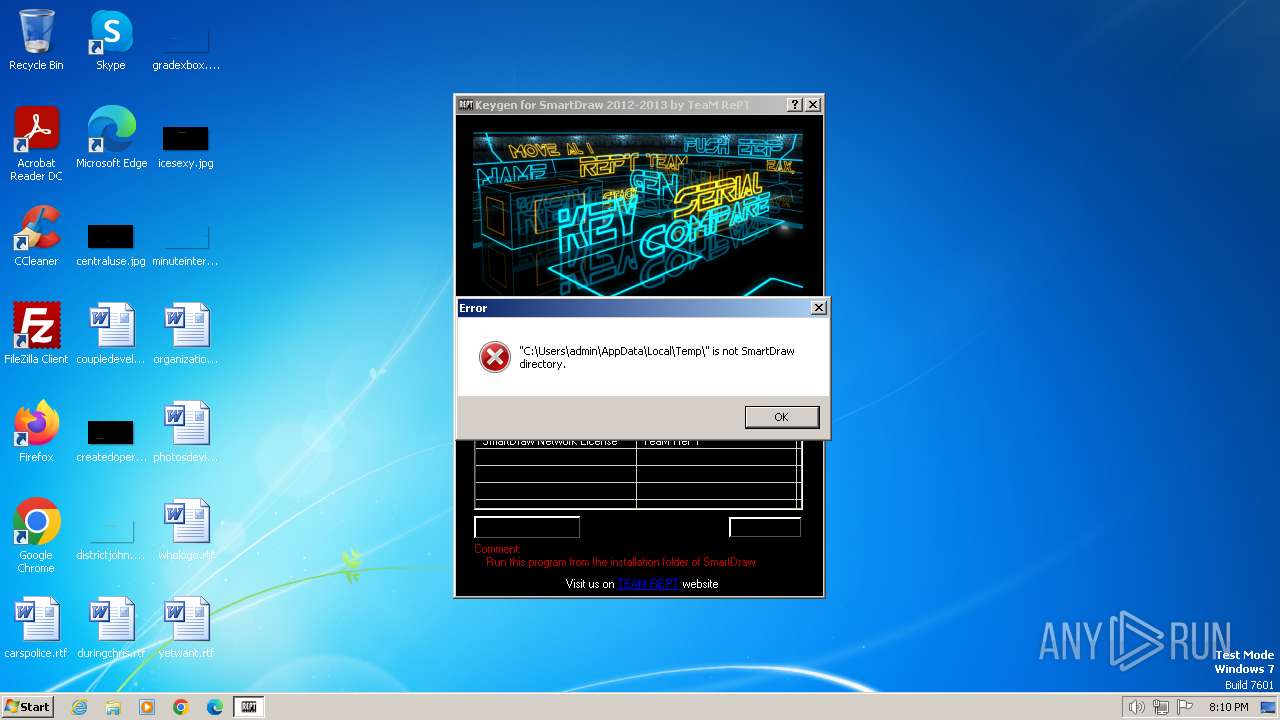Open Firefox desktop shortcut

(36, 433)
